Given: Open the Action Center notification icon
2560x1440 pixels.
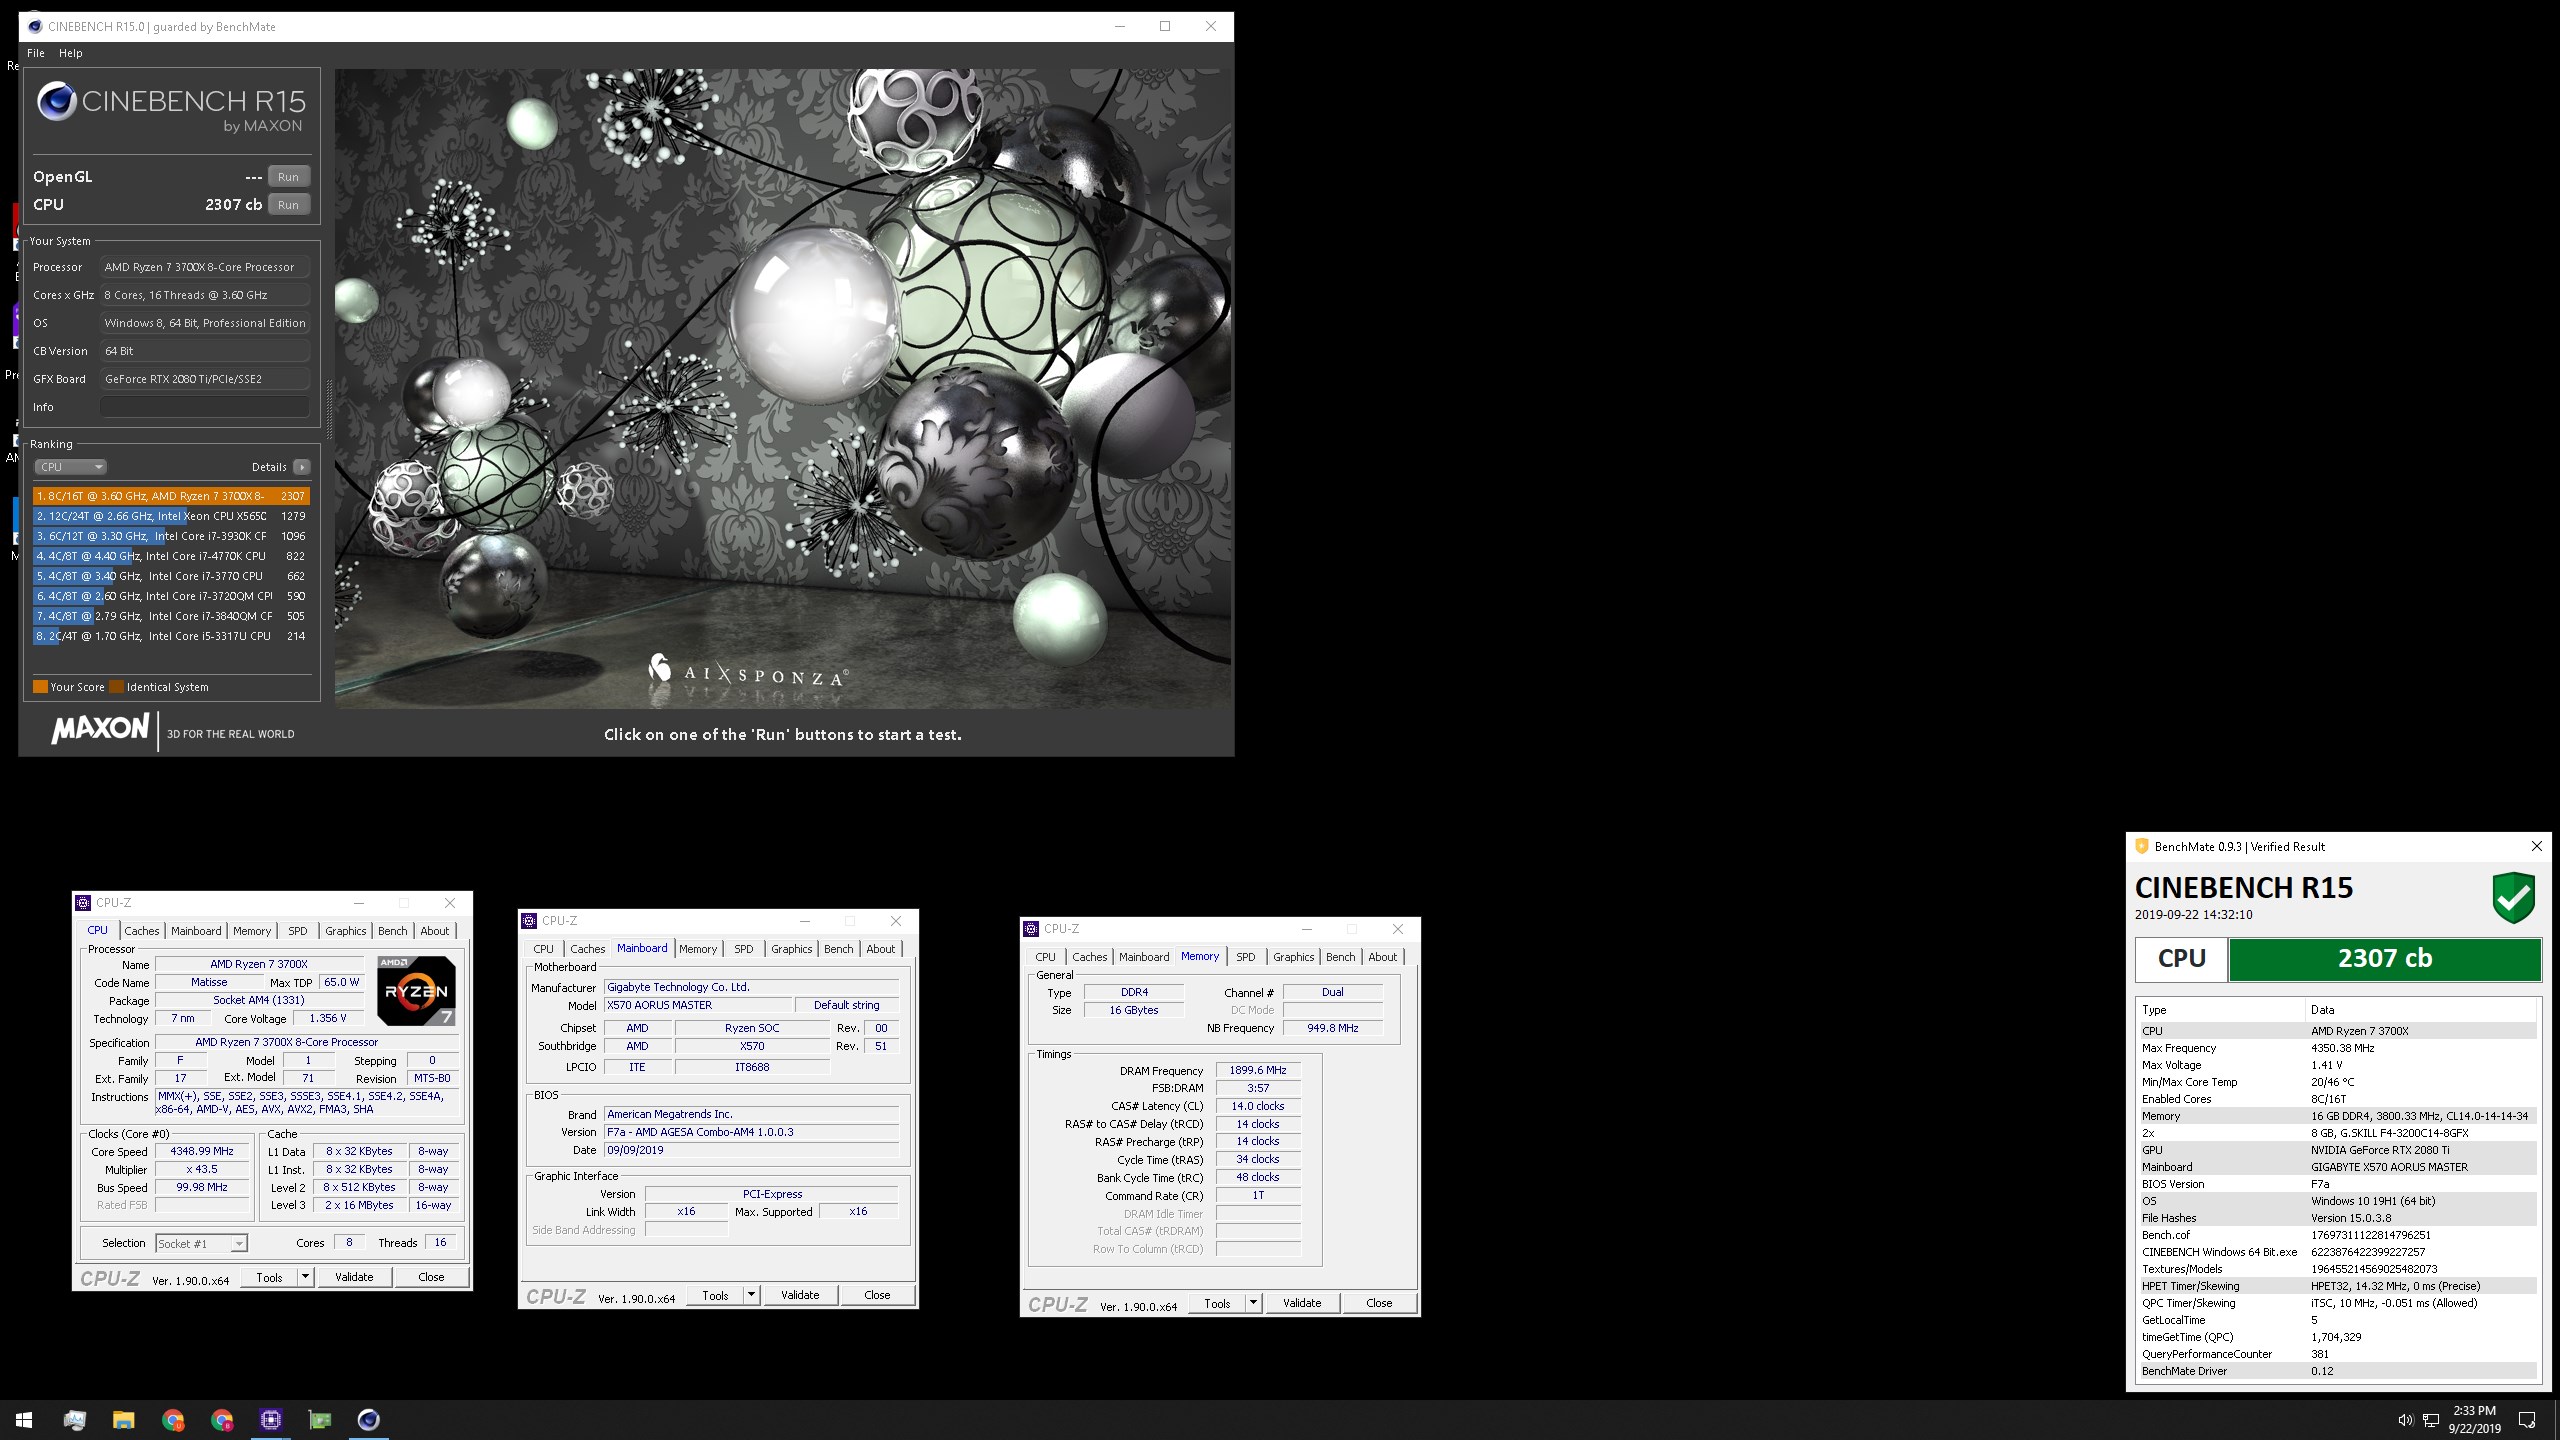Looking at the screenshot, I should tap(2527, 1420).
